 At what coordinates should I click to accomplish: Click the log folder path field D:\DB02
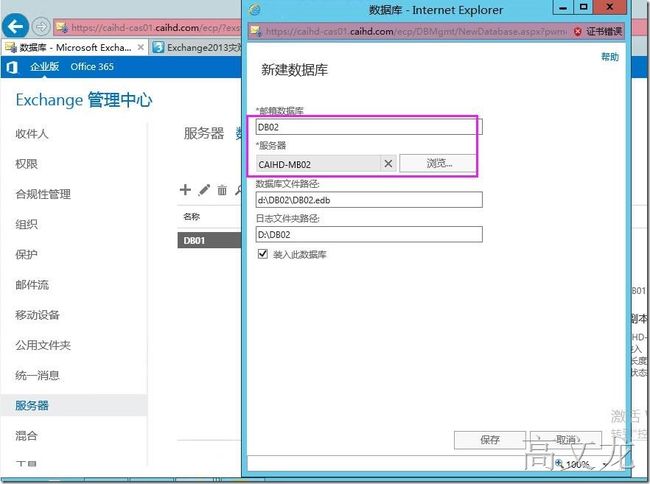[x=369, y=234]
